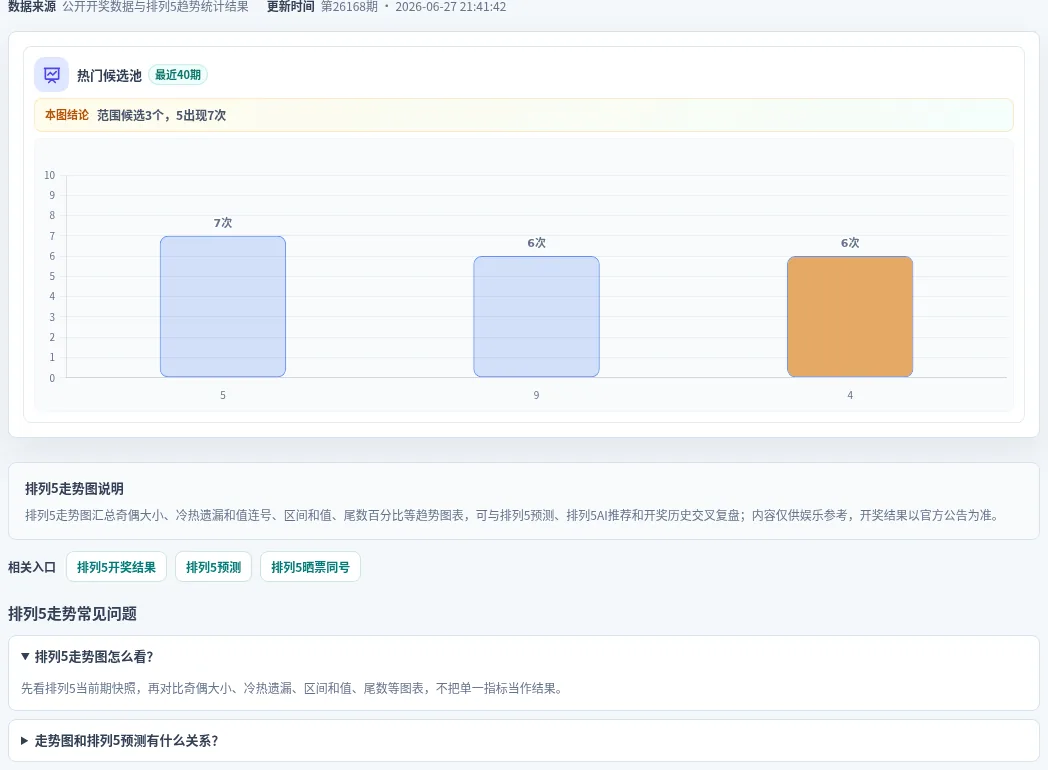
Task: Click the 6次 label above bar 4
Action: (x=849, y=243)
